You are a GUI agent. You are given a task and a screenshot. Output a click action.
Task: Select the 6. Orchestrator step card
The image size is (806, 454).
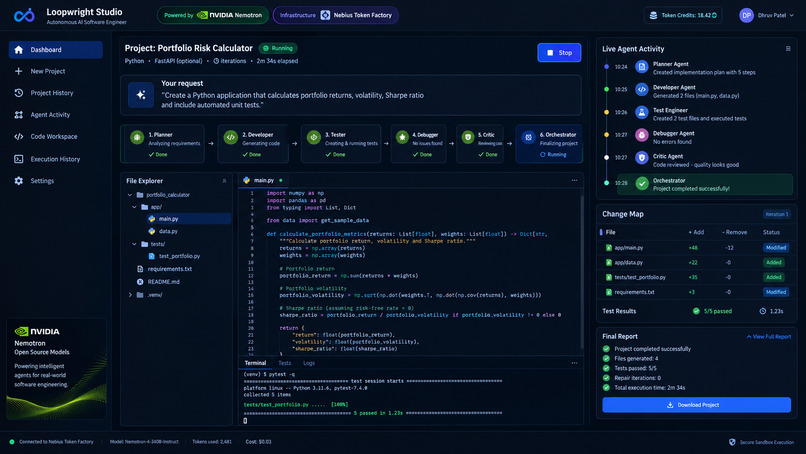point(549,144)
